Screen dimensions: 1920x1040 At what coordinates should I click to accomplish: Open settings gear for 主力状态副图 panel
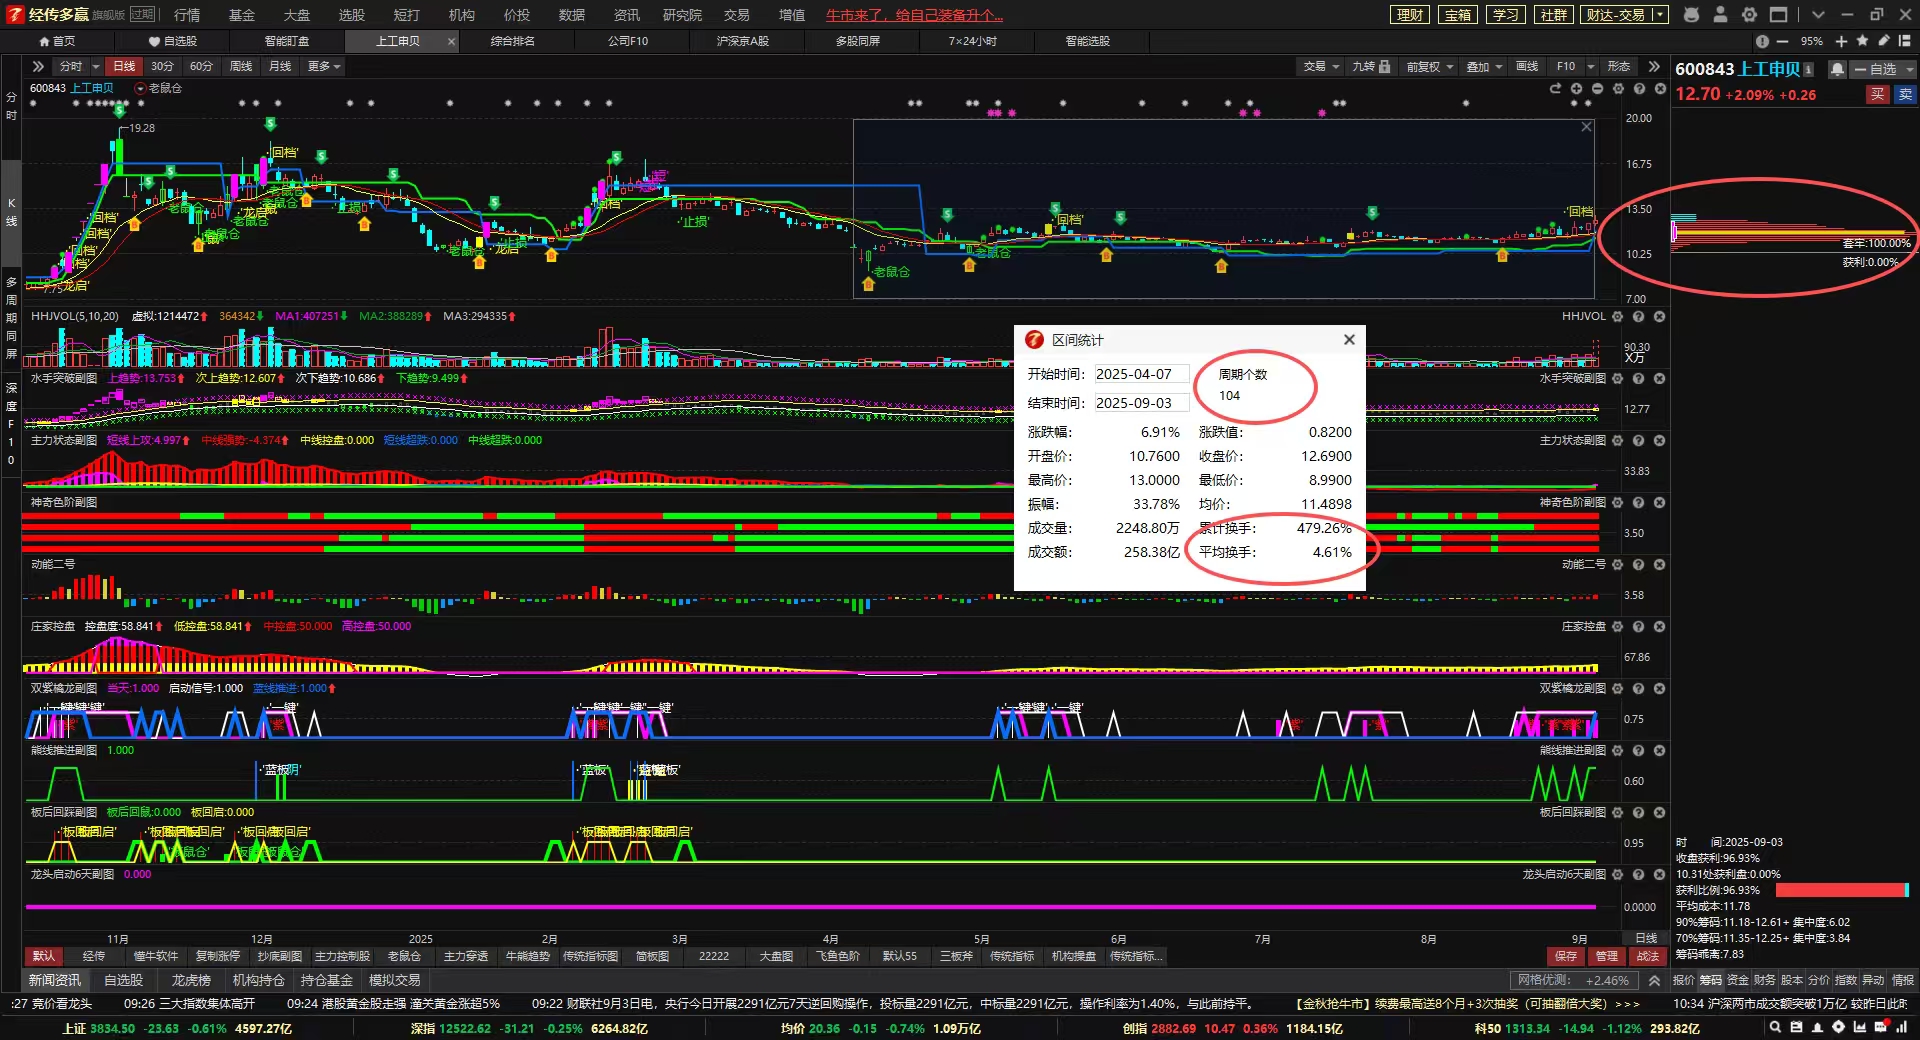(1618, 440)
